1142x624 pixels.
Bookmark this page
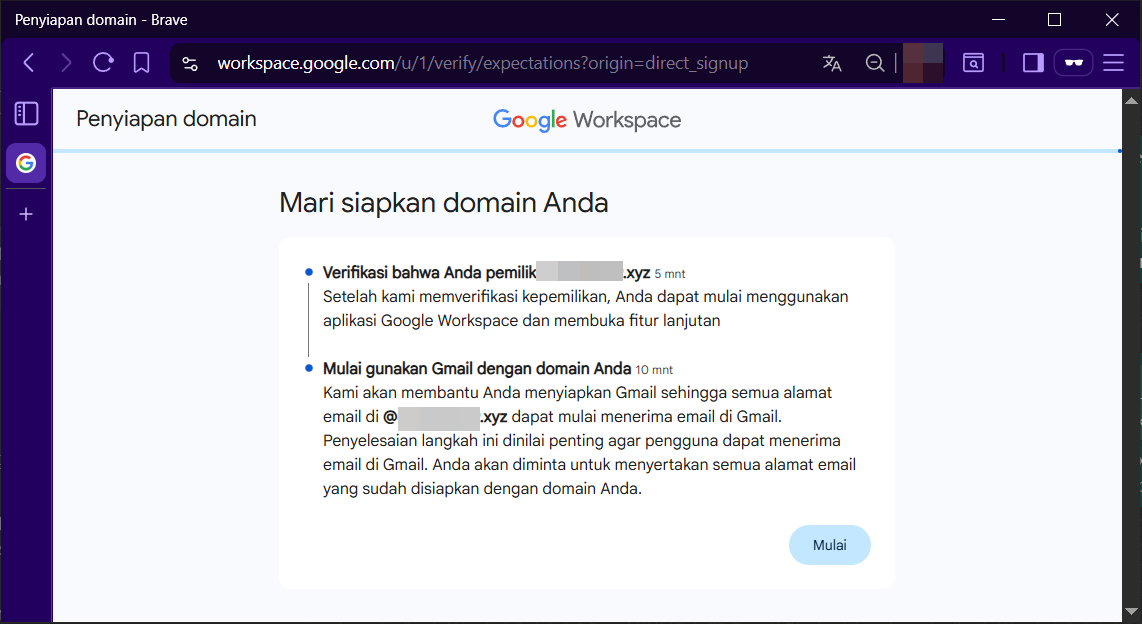[141, 63]
